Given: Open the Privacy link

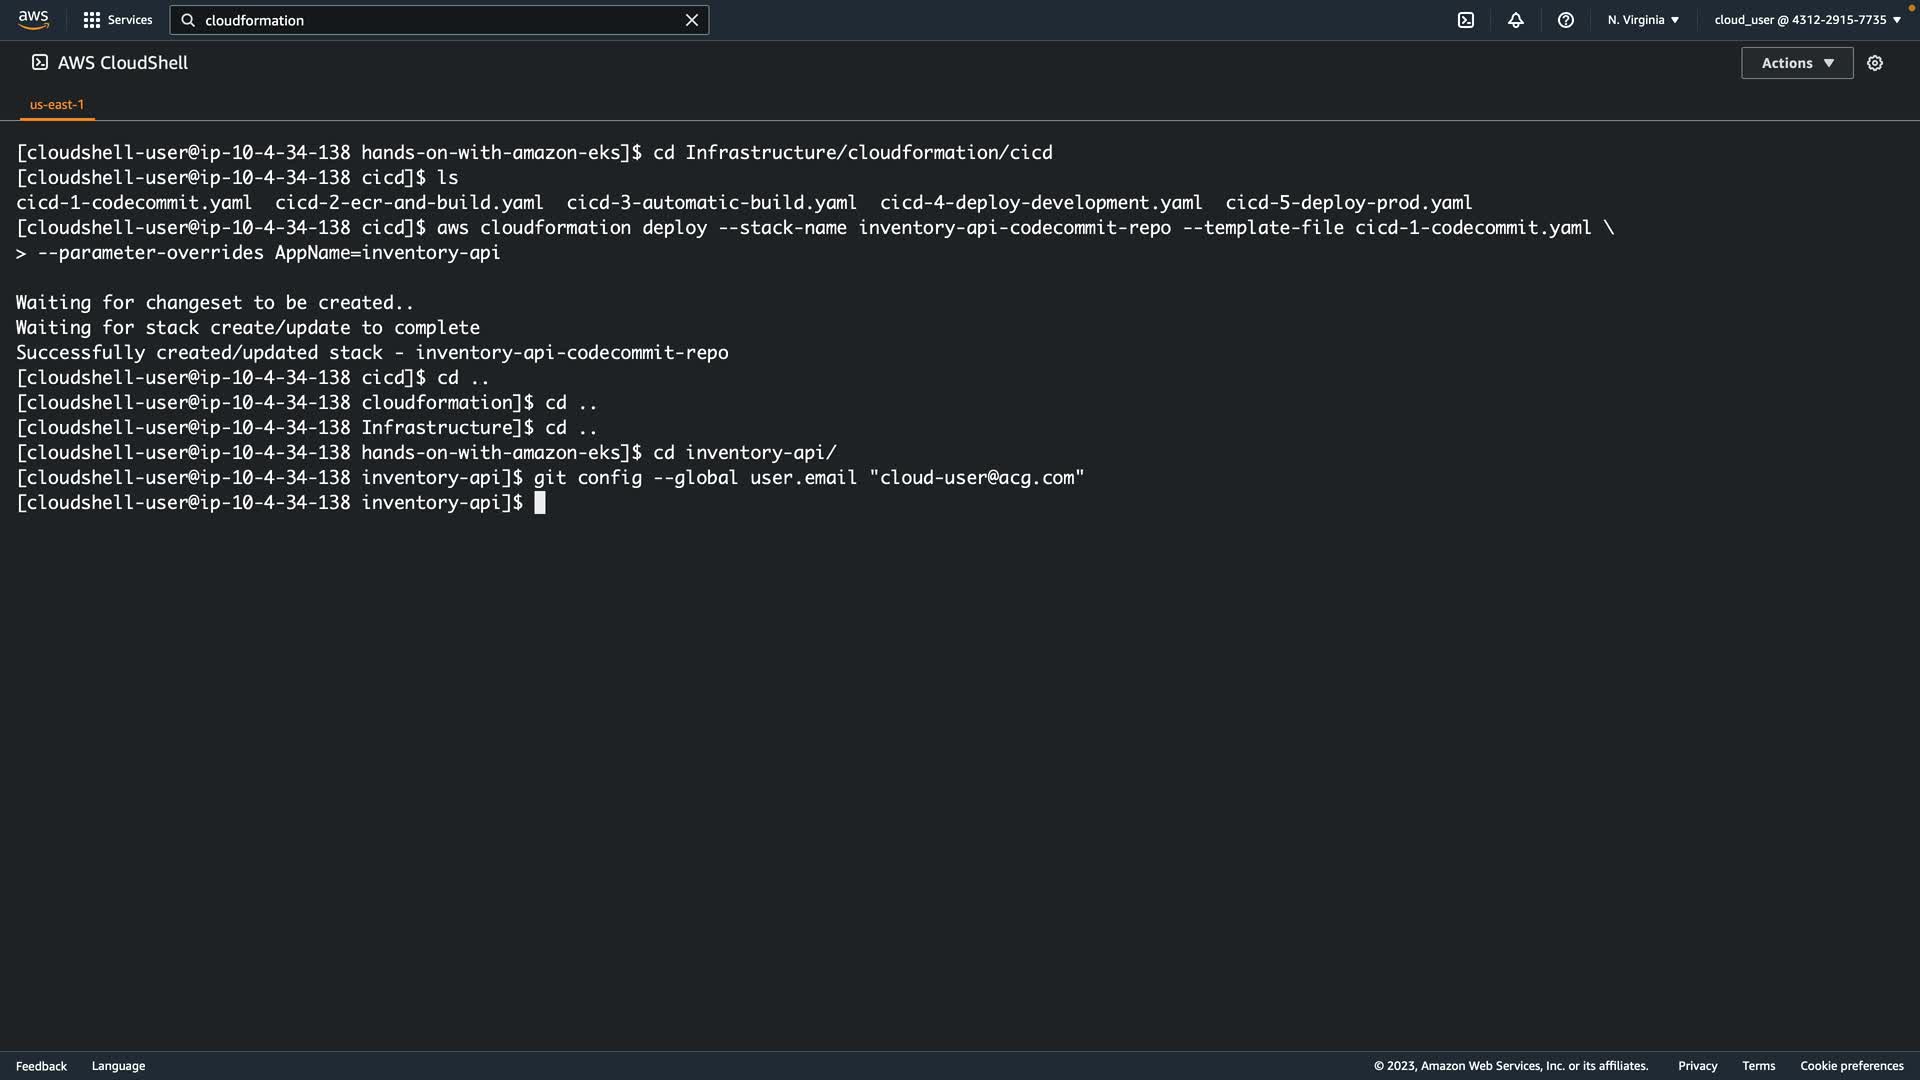Looking at the screenshot, I should point(1697,1066).
